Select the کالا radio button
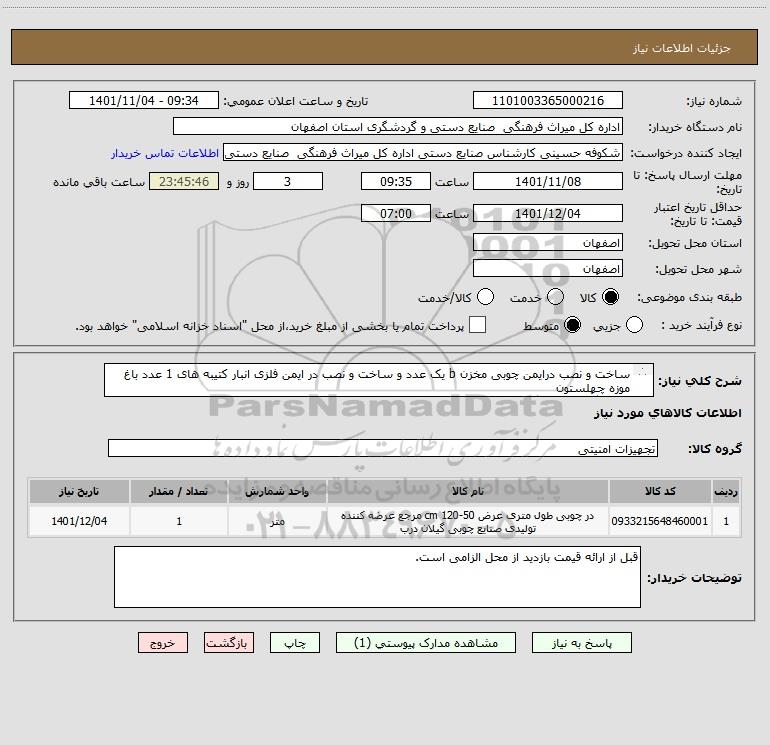The height and width of the screenshot is (745, 770). point(610,297)
